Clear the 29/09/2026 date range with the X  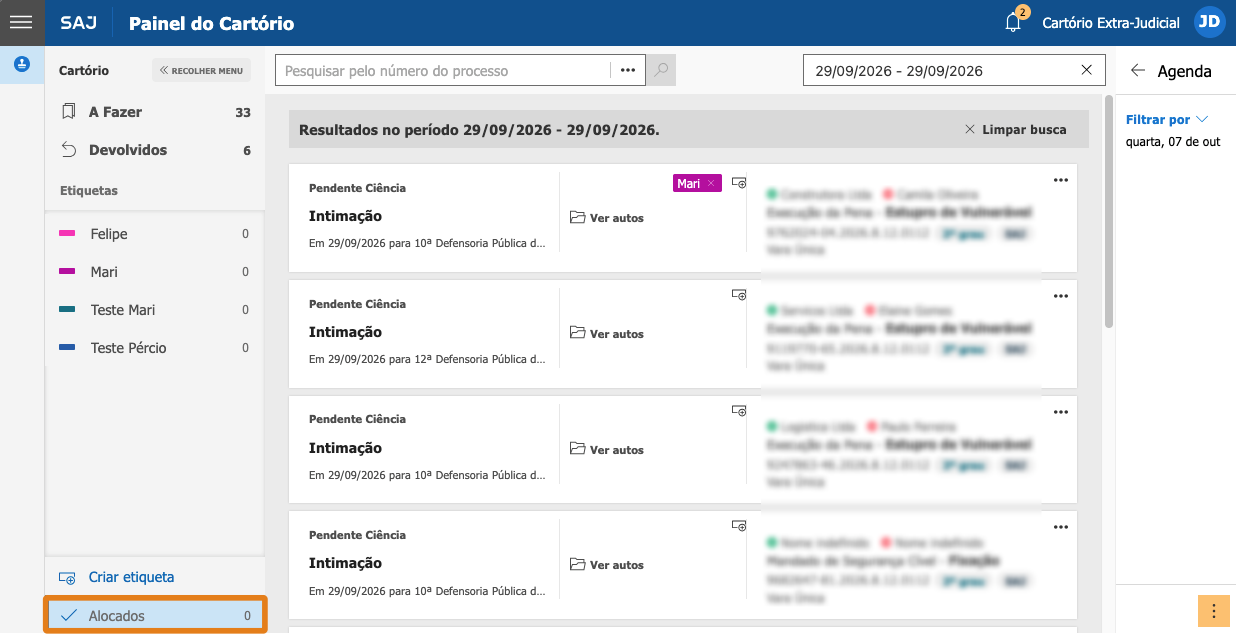click(1087, 70)
